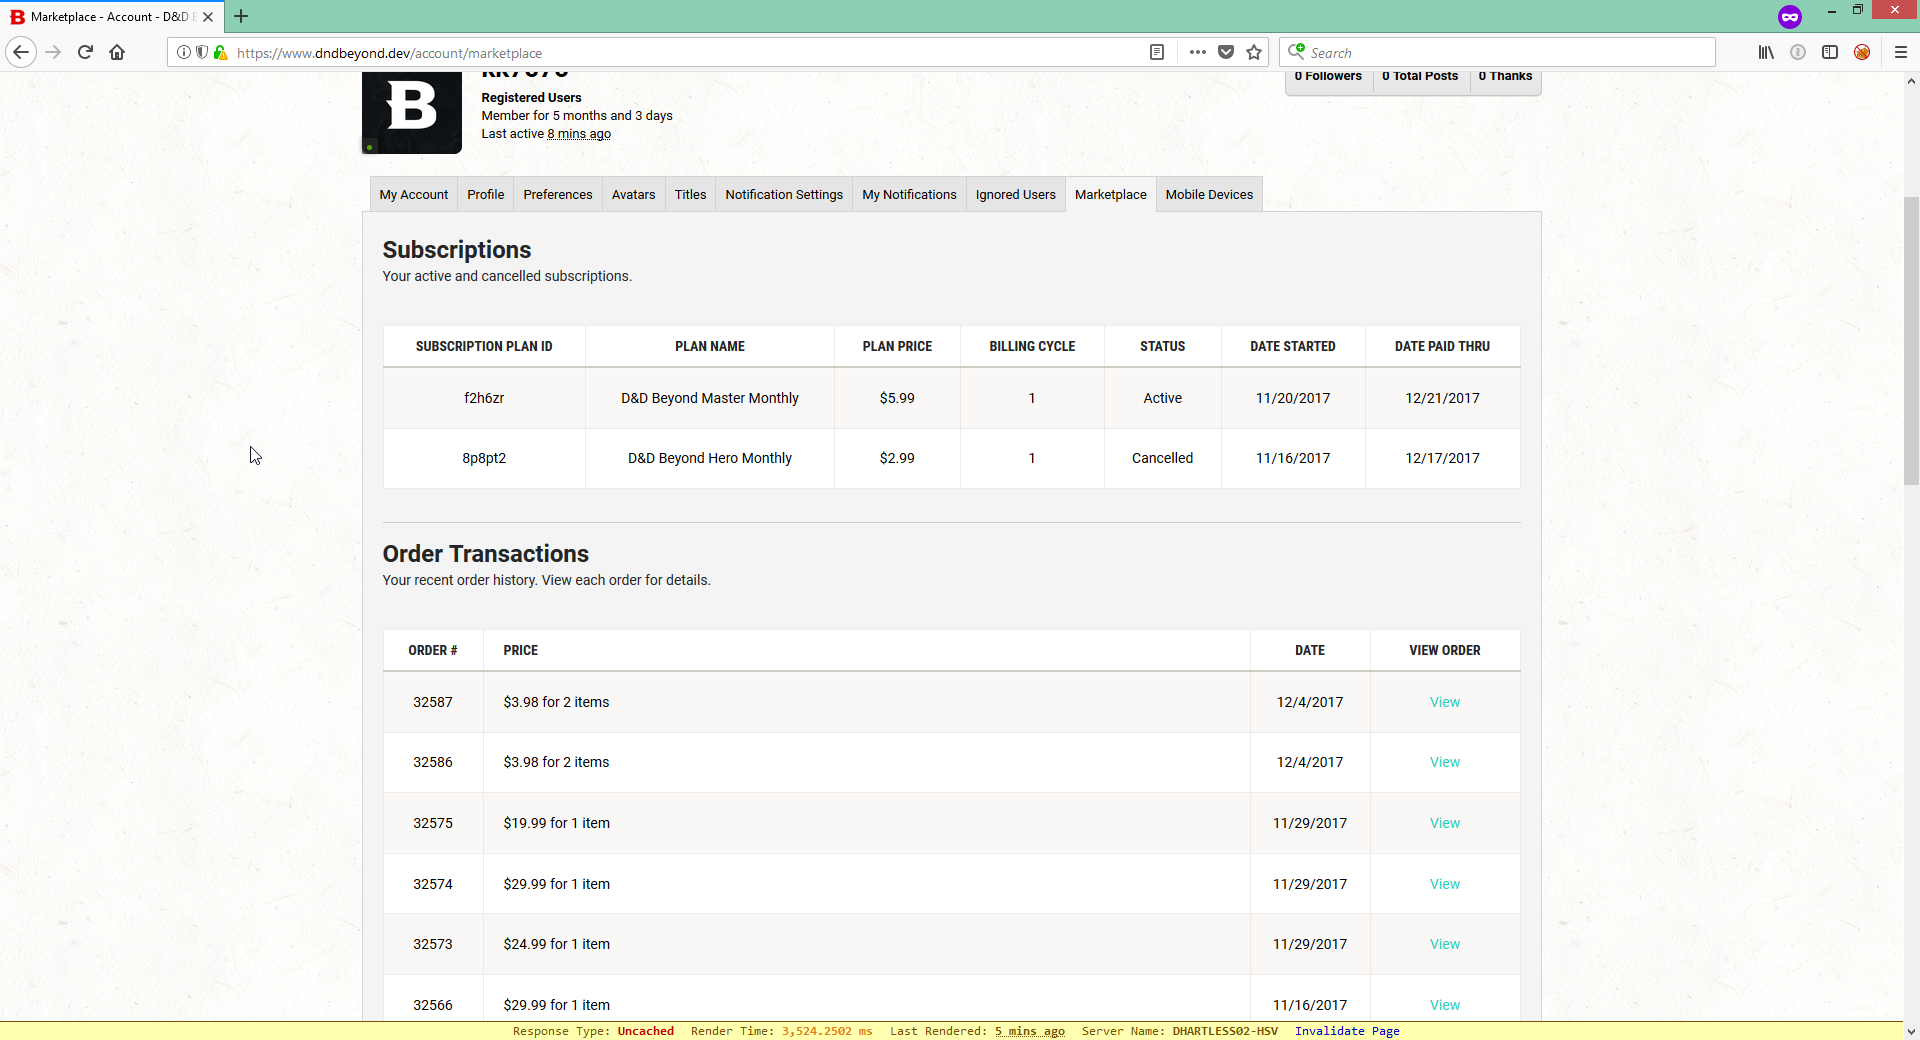Click the circular info toolbar icon
Screen dimensions: 1920x1040
click(x=1798, y=52)
